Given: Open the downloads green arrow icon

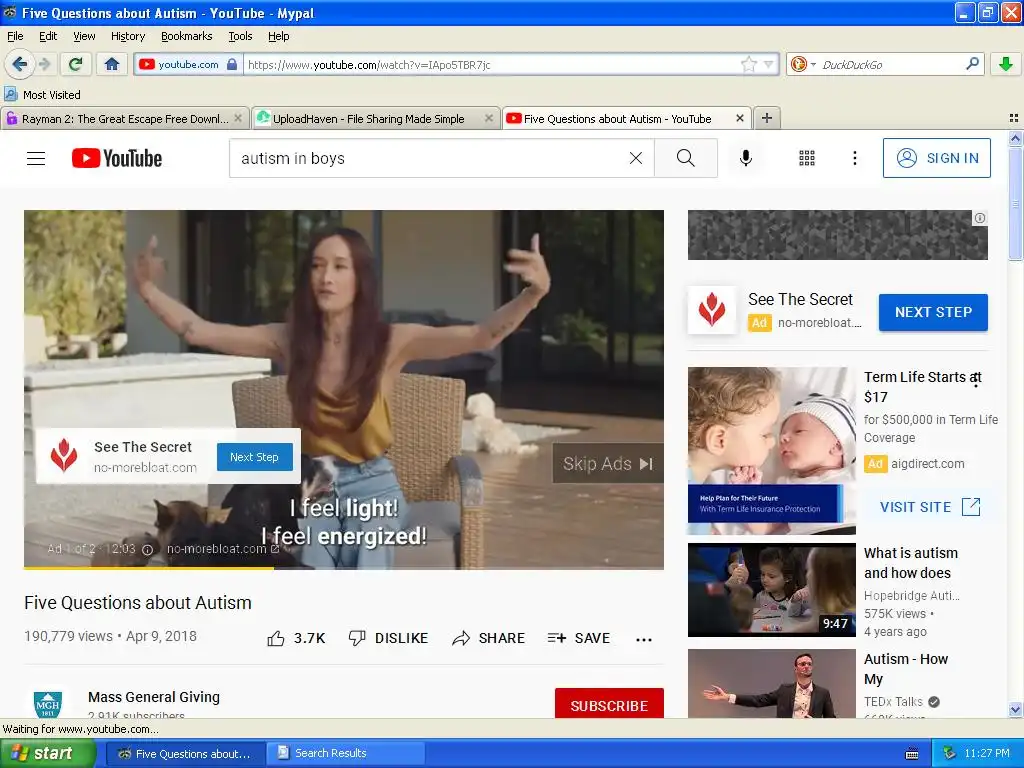Looking at the screenshot, I should tap(1006, 64).
